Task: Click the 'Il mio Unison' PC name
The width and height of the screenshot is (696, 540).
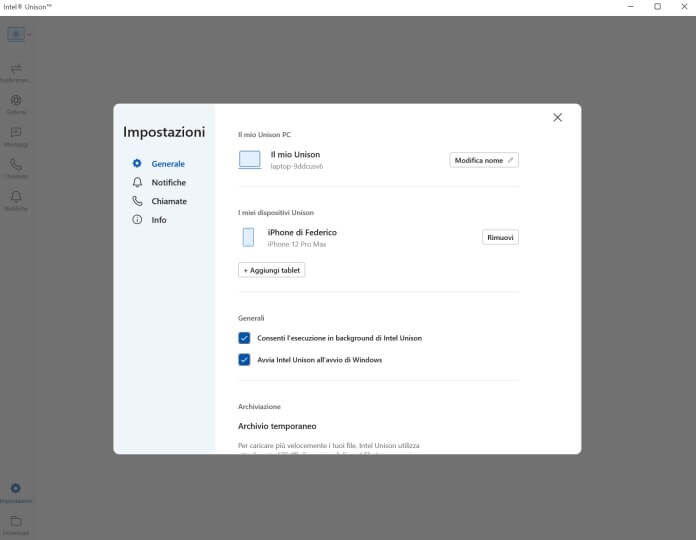Action: point(295,154)
